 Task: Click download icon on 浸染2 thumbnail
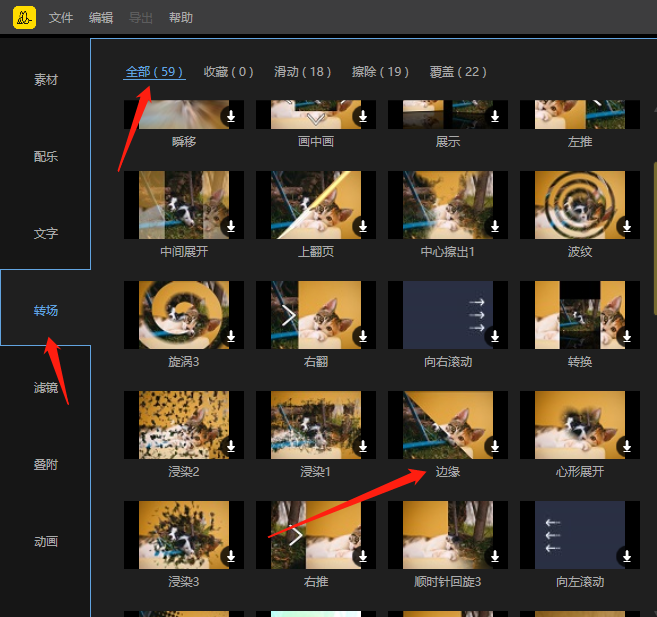coord(231,446)
